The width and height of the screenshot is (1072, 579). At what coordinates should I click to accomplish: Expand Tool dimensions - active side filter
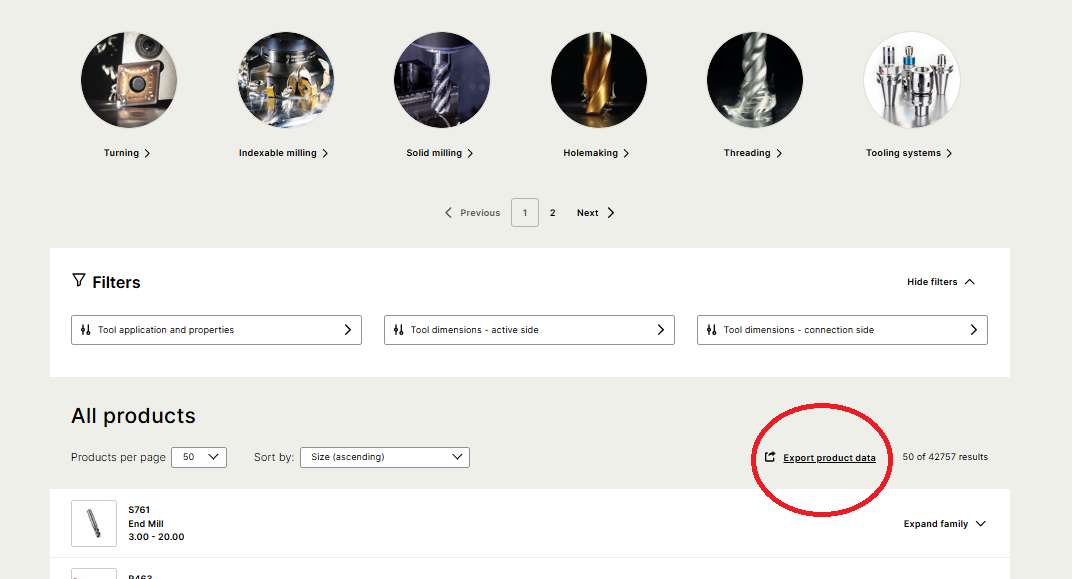click(x=529, y=330)
